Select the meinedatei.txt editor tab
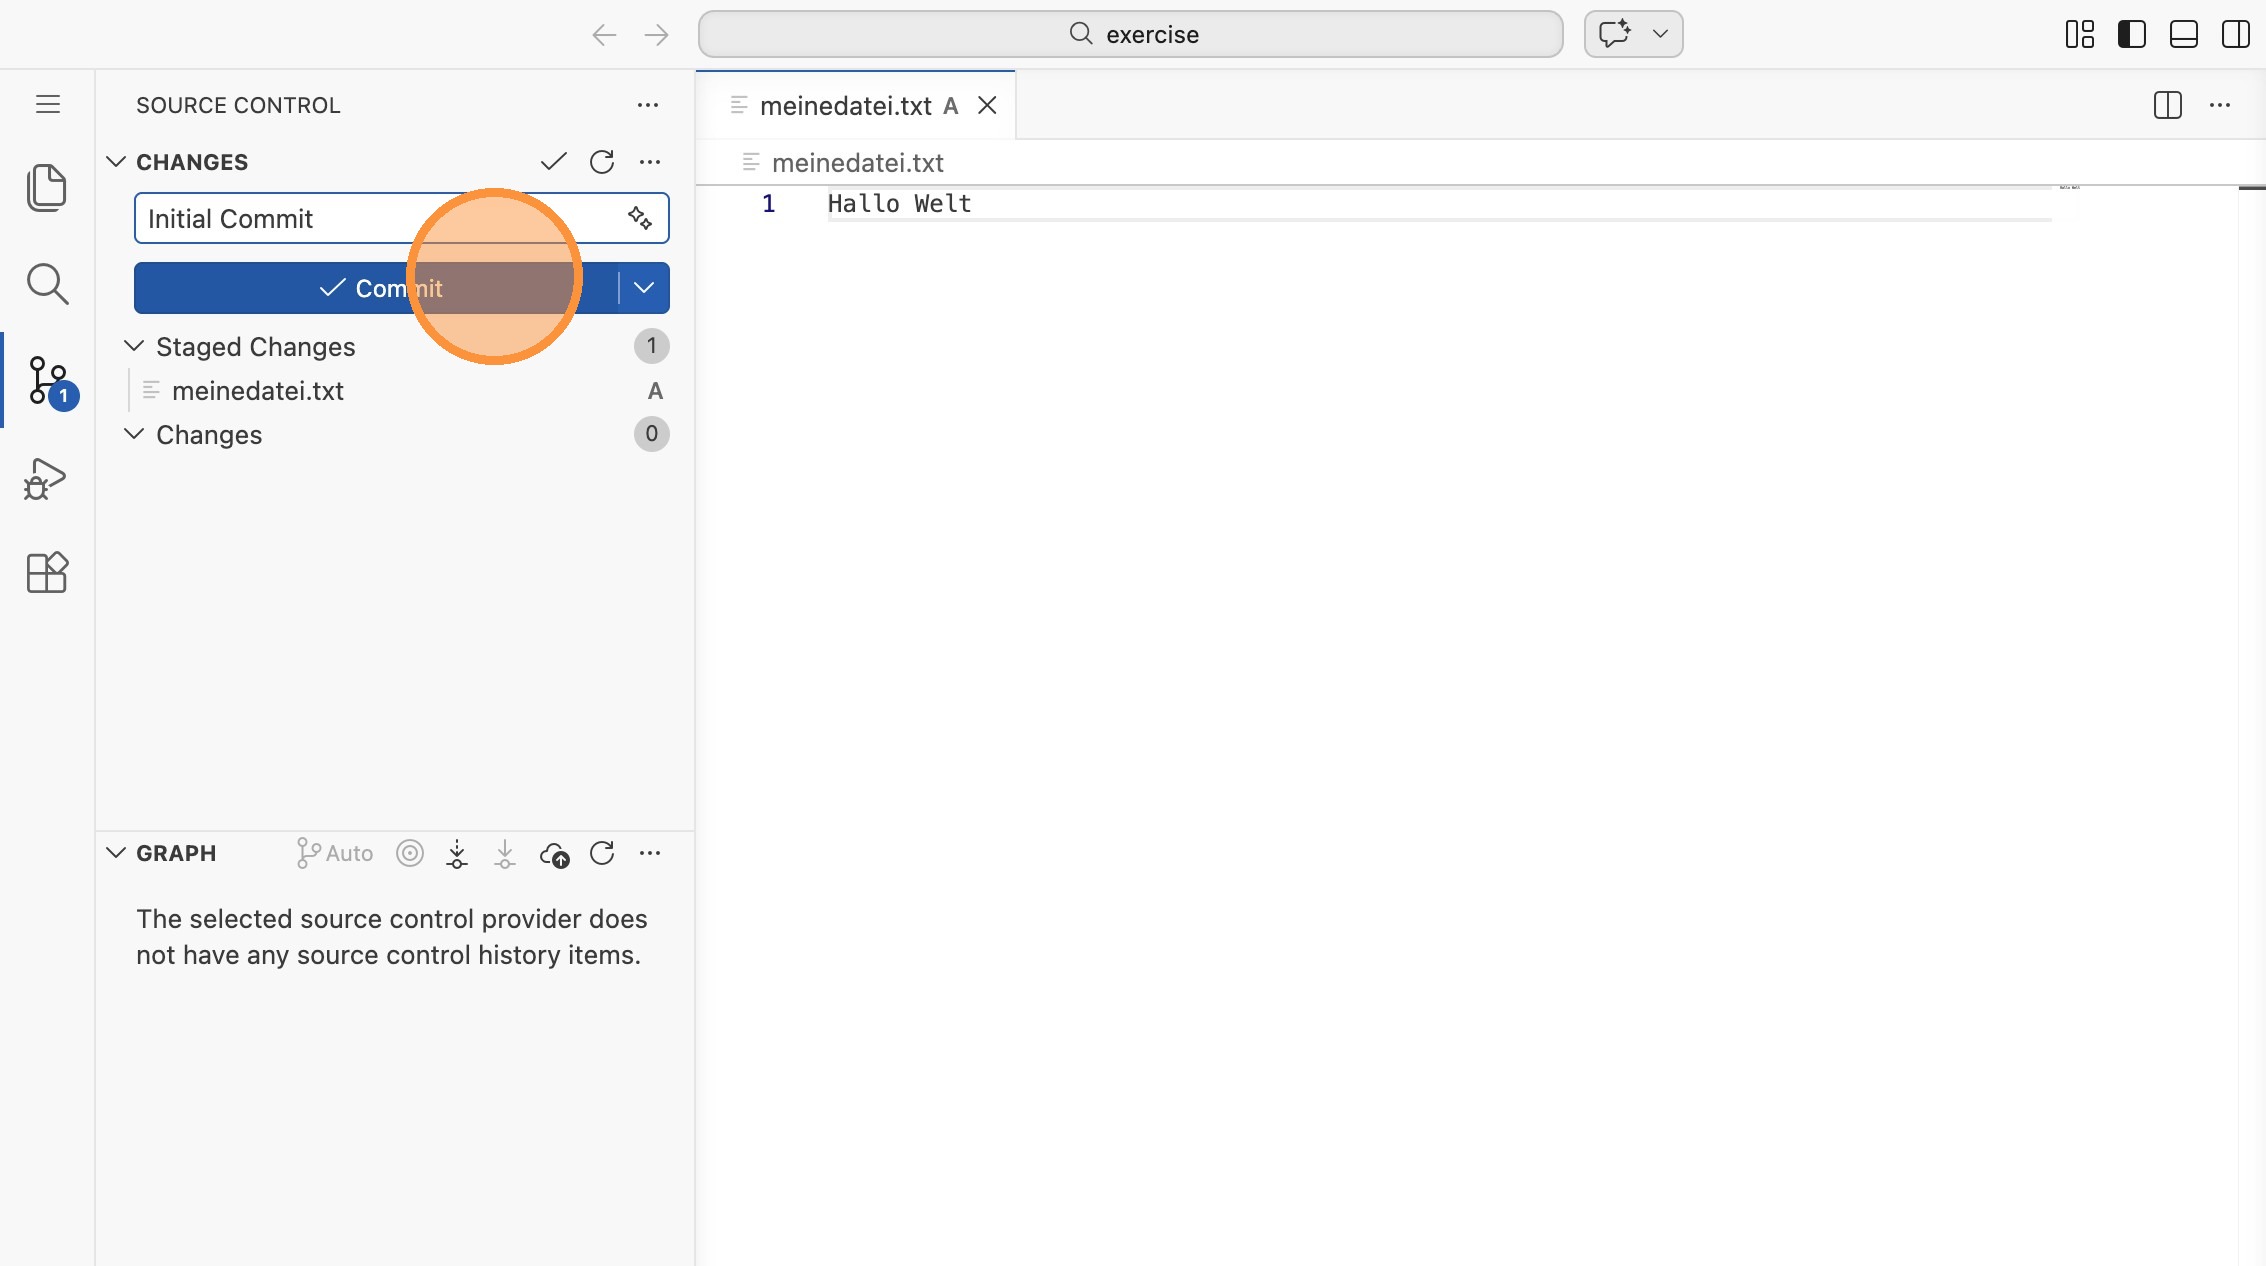This screenshot has height=1266, width=2266. (845, 106)
